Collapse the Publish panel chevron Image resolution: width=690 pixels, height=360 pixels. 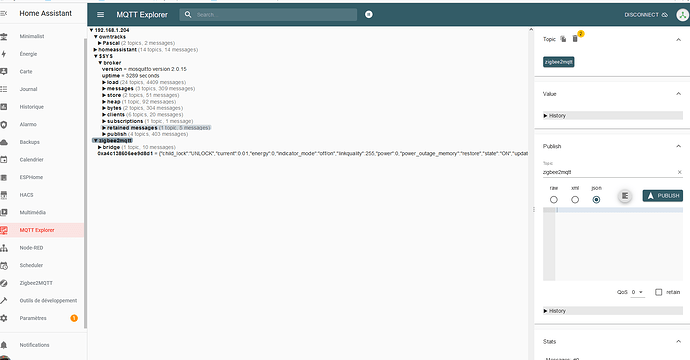678,146
